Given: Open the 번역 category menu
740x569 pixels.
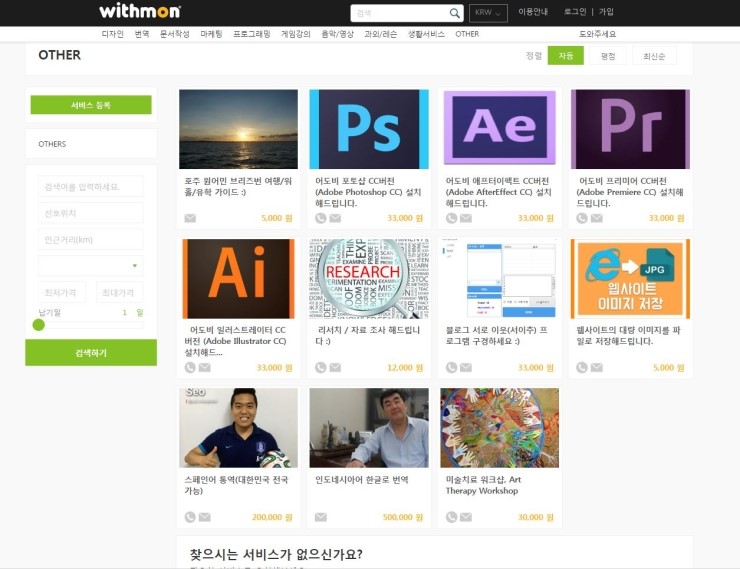Looking at the screenshot, I should [142, 34].
